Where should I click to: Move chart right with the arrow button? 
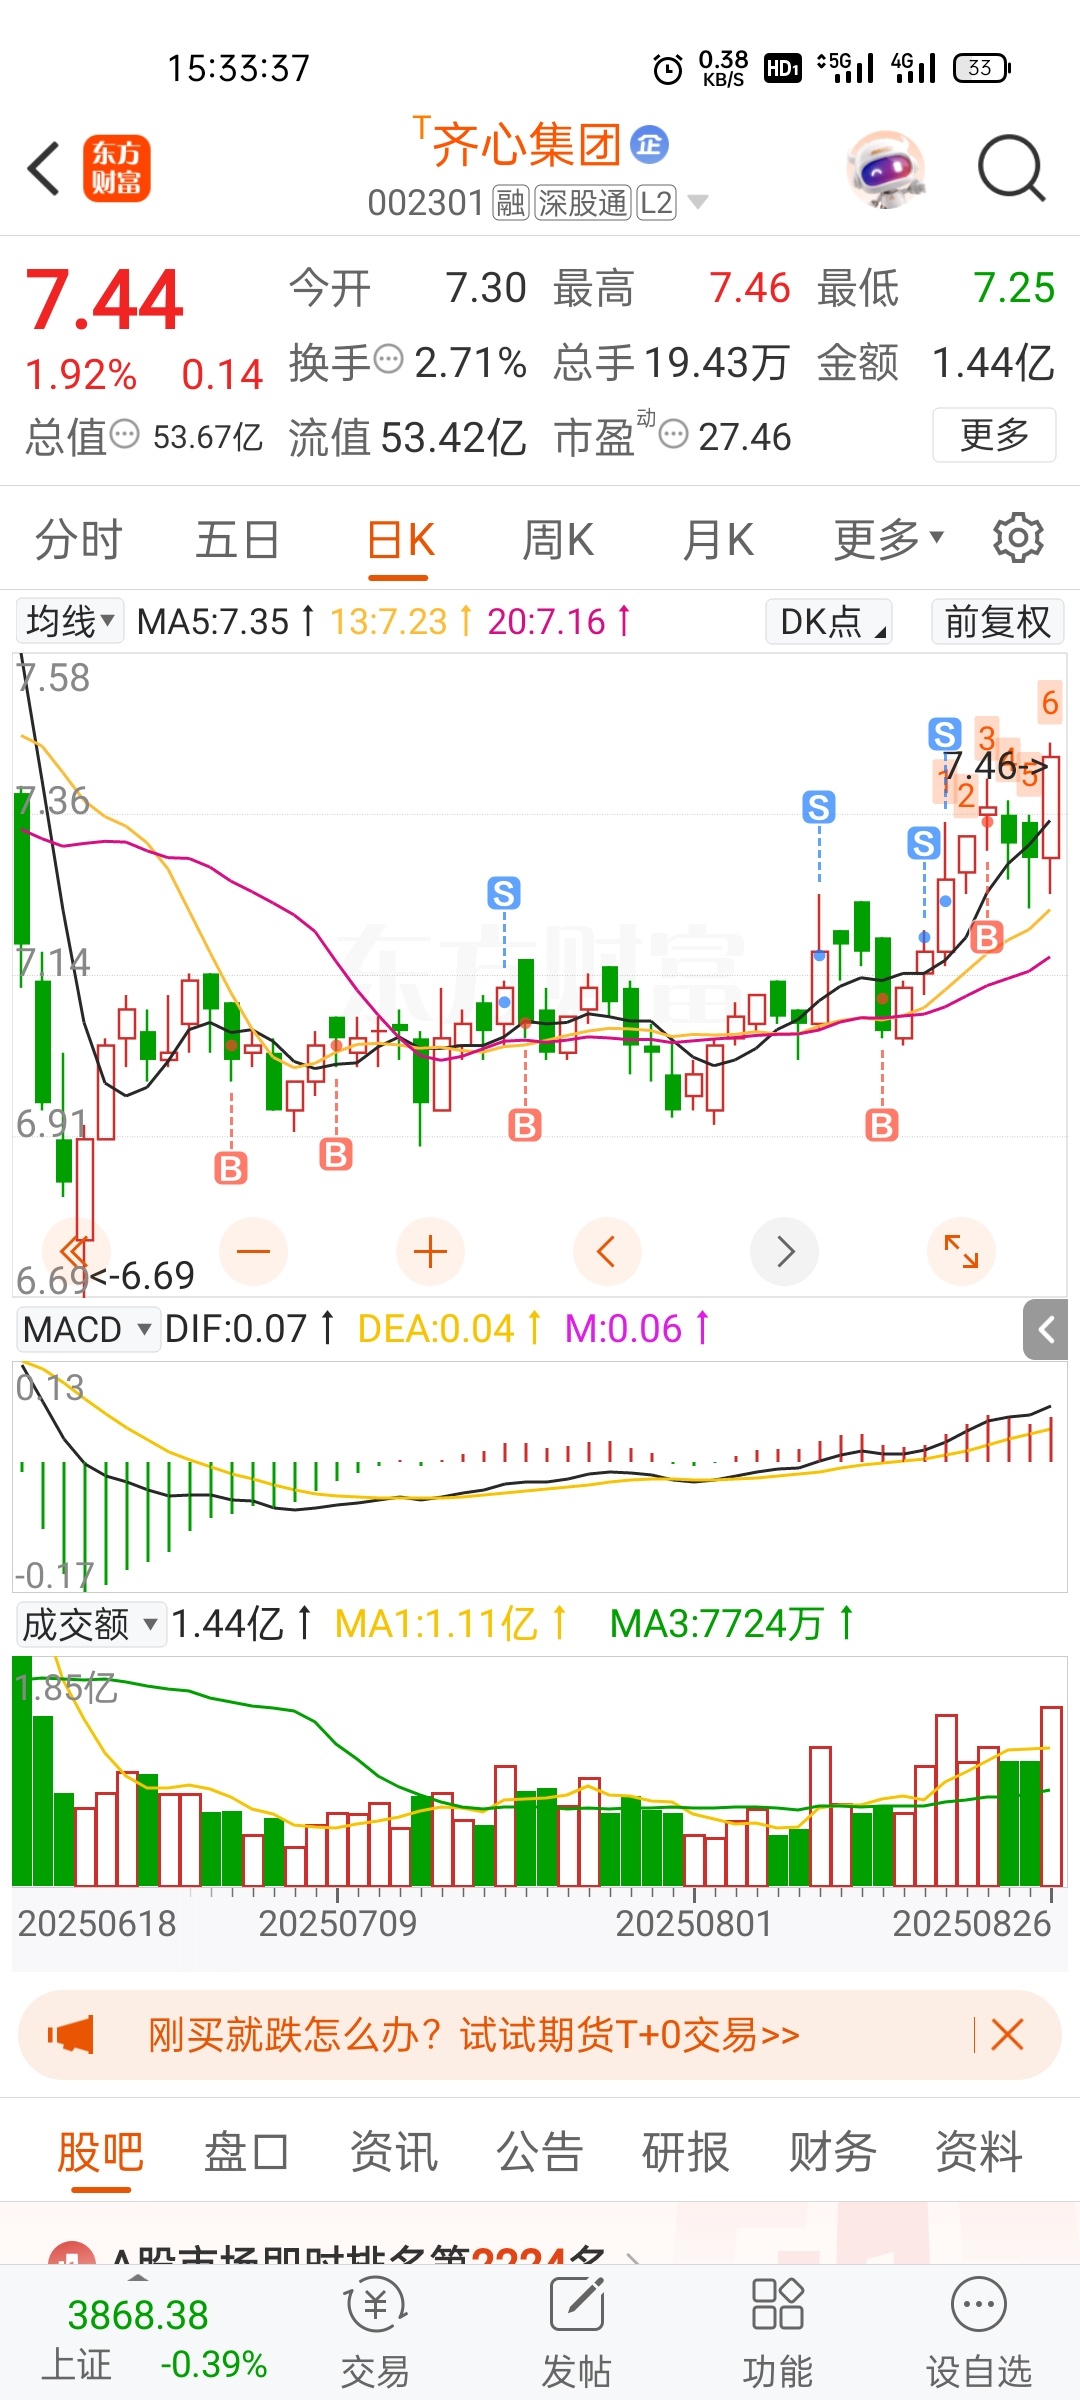[x=784, y=1251]
